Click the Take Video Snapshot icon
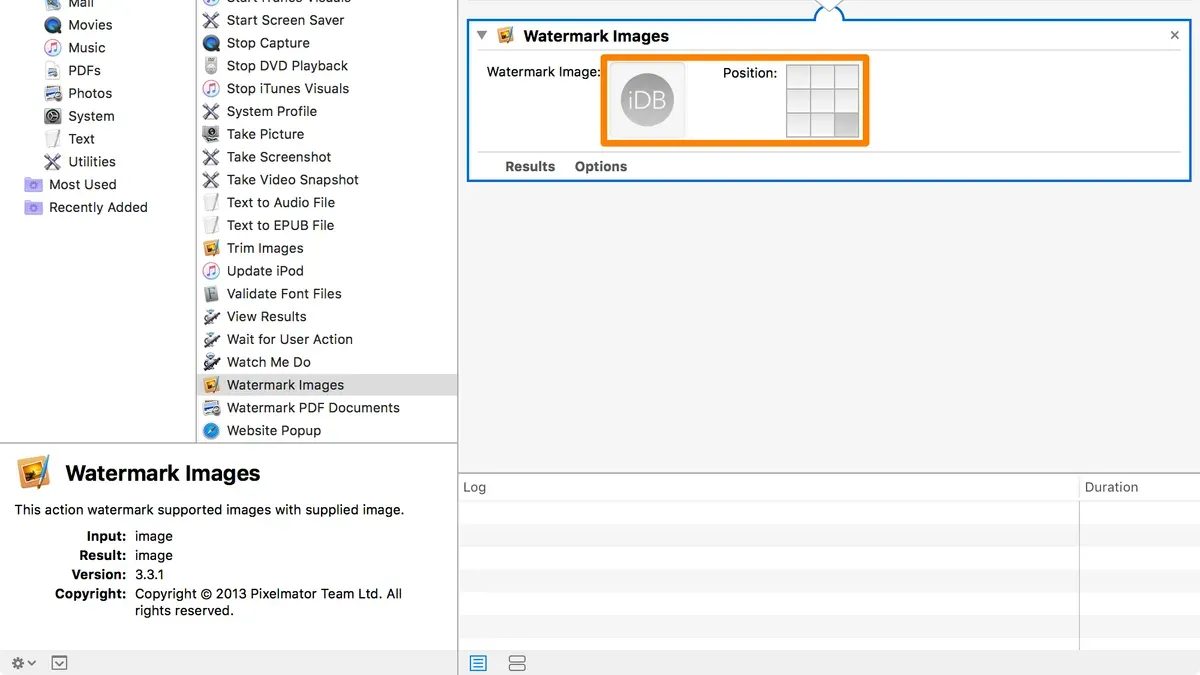Image resolution: width=1200 pixels, height=675 pixels. (x=211, y=180)
